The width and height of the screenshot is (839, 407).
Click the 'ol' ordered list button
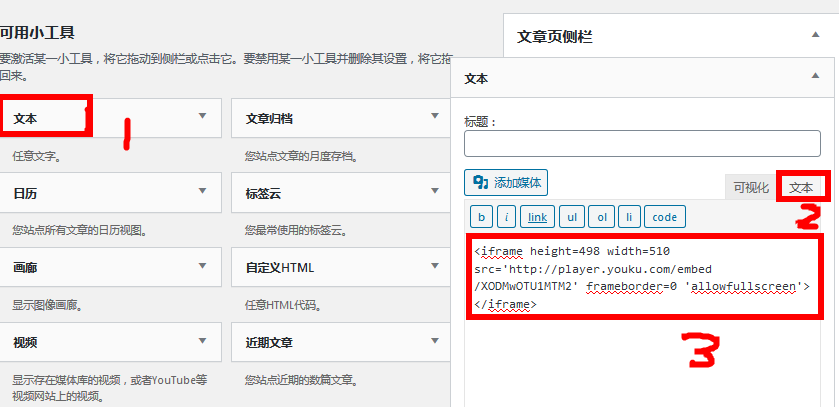(600, 216)
